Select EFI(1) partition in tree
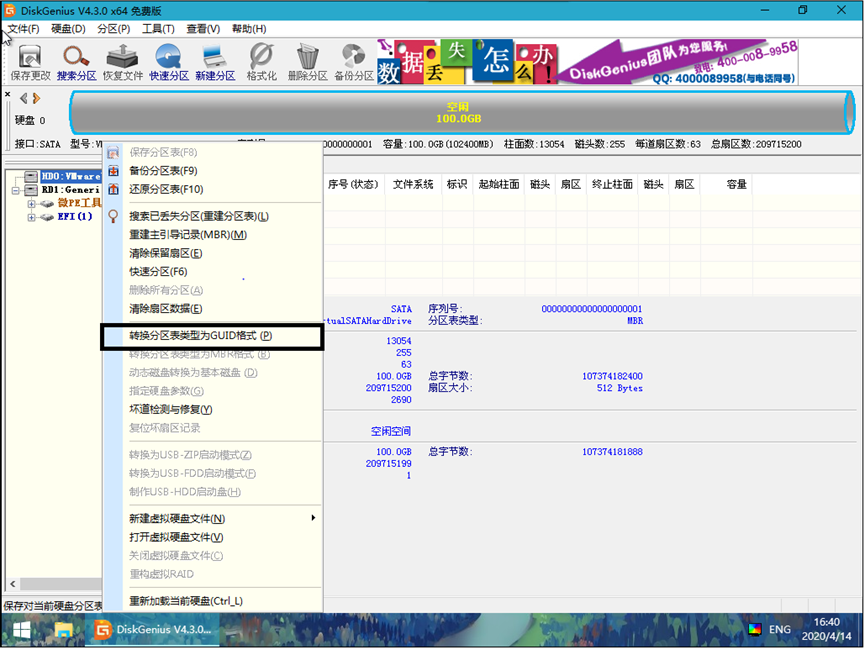Screen dimensions: 865x655 75,216
